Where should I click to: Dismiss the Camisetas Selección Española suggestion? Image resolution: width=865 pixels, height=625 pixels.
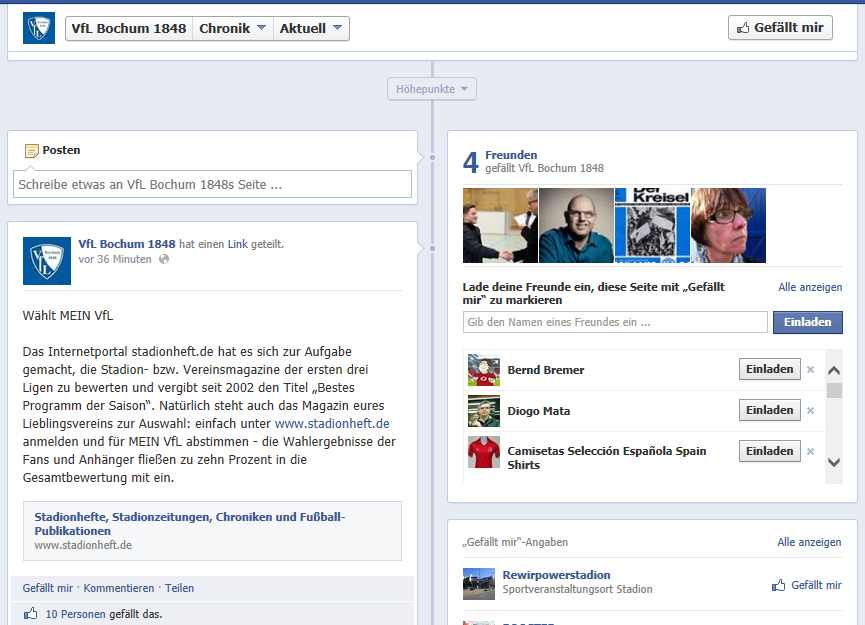click(x=810, y=452)
